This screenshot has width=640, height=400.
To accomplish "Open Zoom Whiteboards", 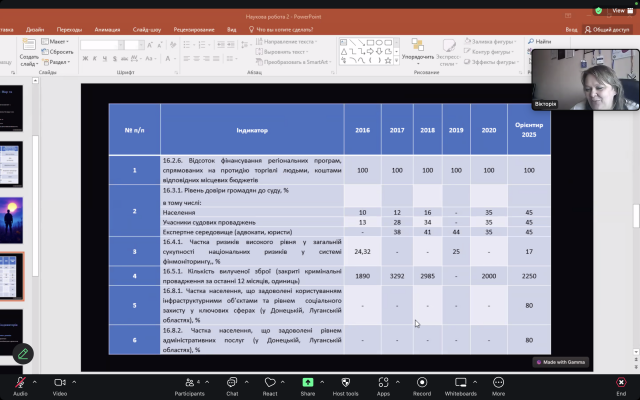I will 460,386.
